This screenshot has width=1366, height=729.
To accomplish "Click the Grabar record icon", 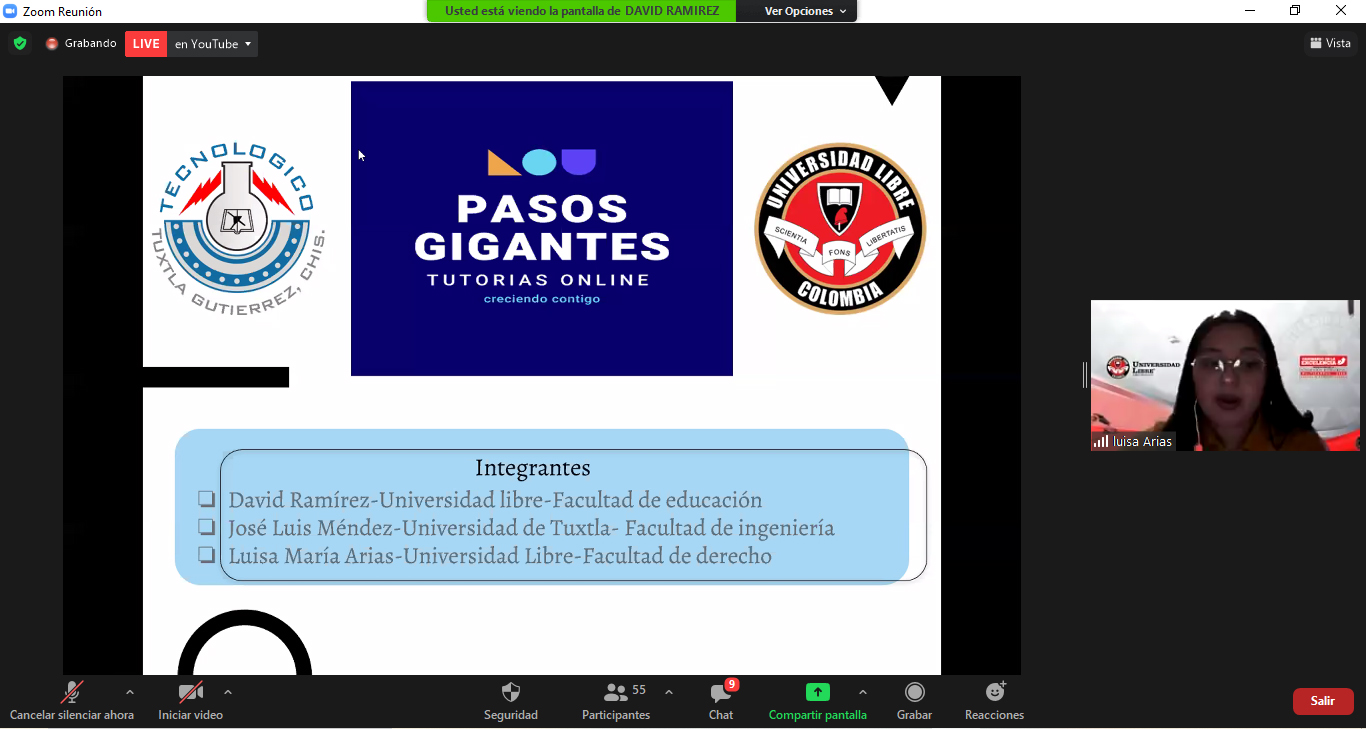I will click(914, 692).
